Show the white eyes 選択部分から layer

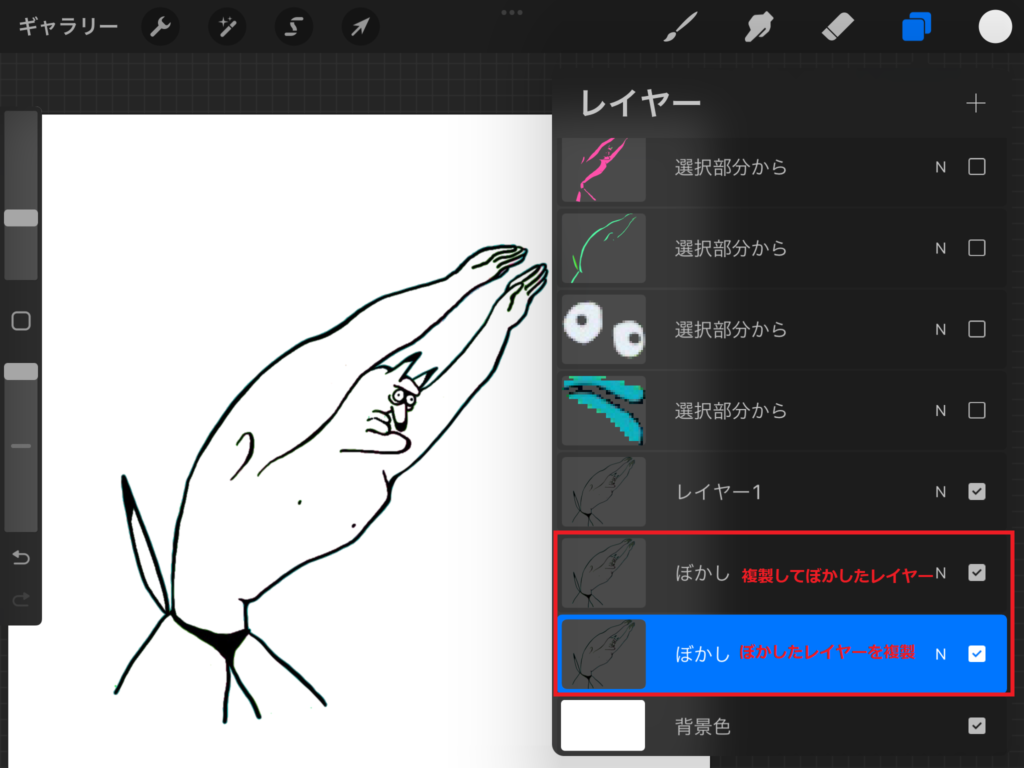tap(976, 329)
